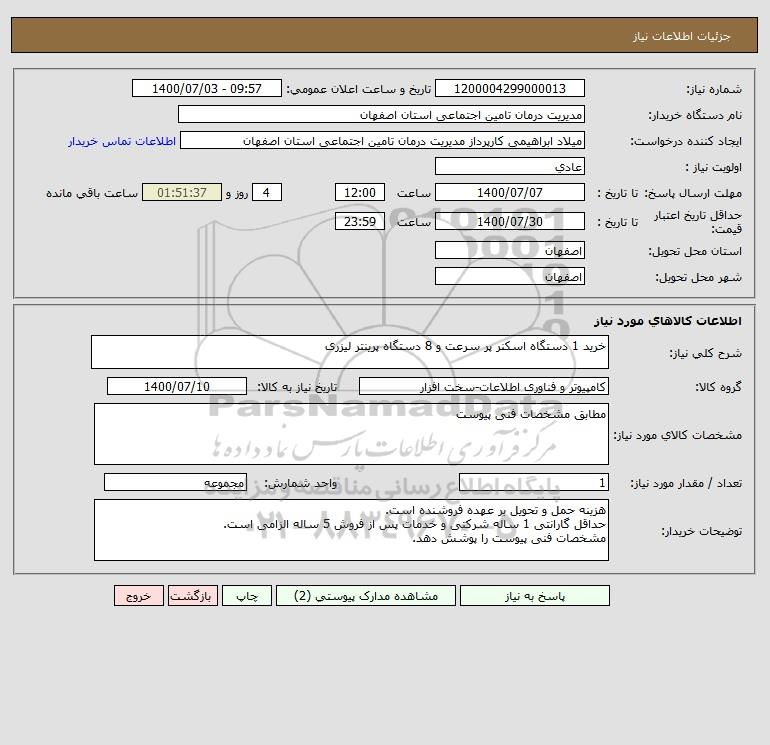770x745 pixels.
Task: Click label شماره نیاز
Action: 714,89
